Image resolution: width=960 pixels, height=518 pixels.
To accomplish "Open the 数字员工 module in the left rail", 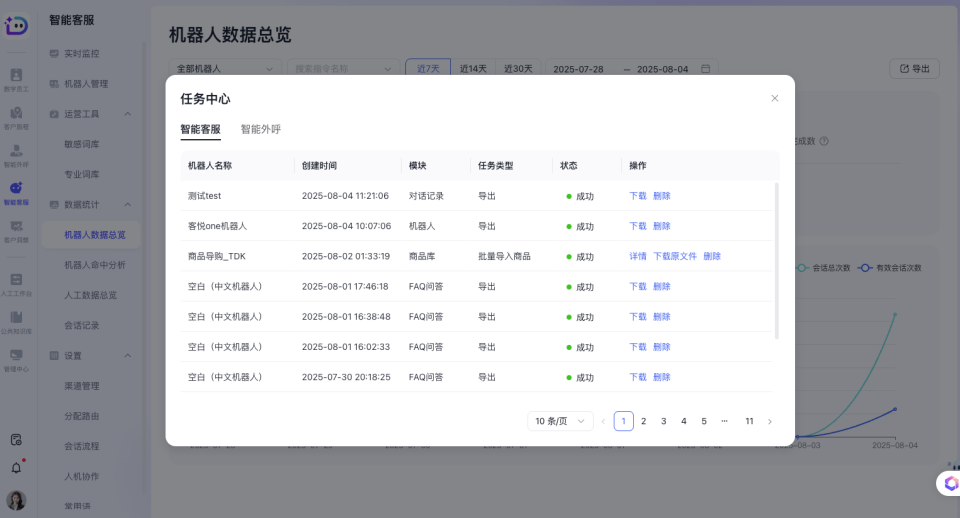I will coord(16,80).
